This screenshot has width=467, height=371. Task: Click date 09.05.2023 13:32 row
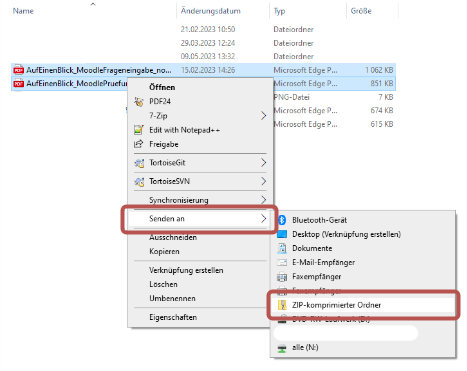point(208,56)
